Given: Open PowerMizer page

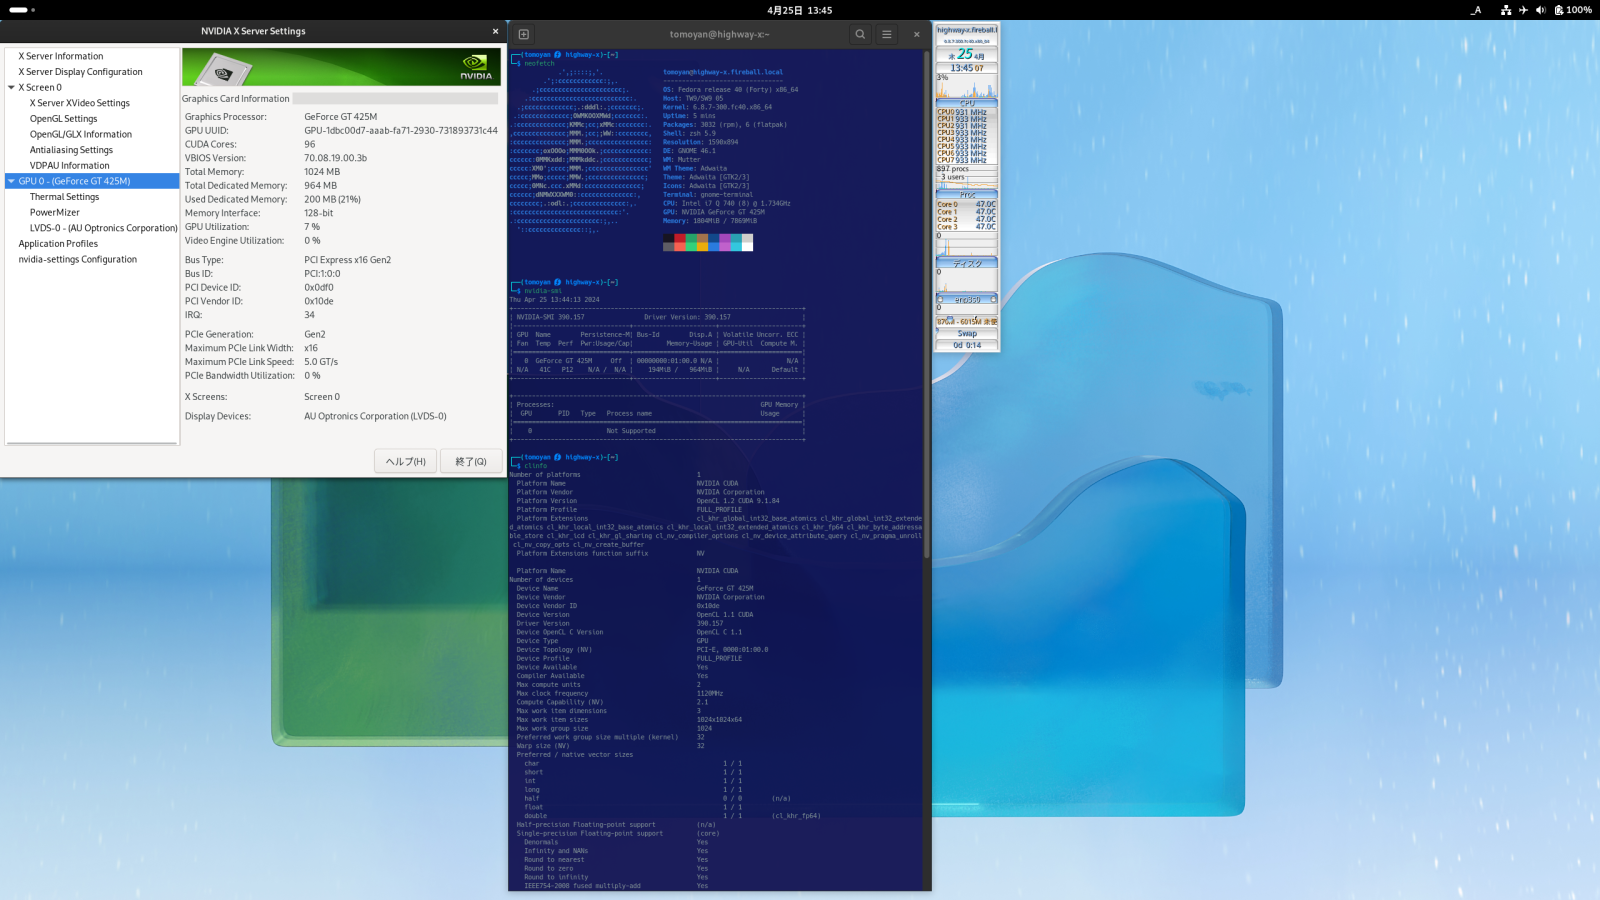Looking at the screenshot, I should pyautogui.click(x=55, y=212).
